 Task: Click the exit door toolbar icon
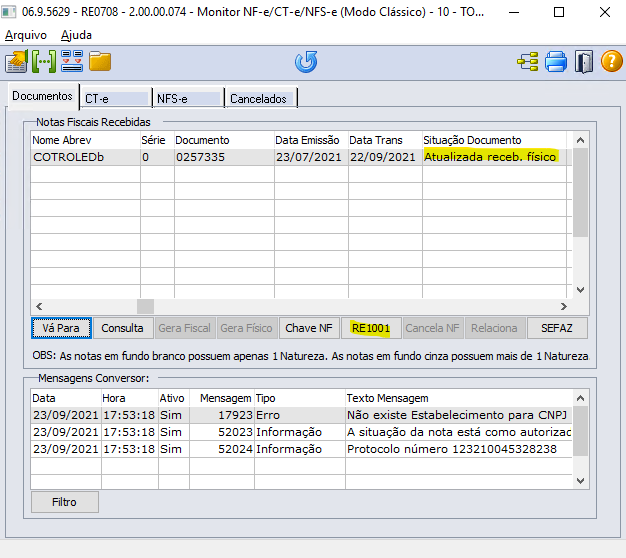pyautogui.click(x=584, y=62)
